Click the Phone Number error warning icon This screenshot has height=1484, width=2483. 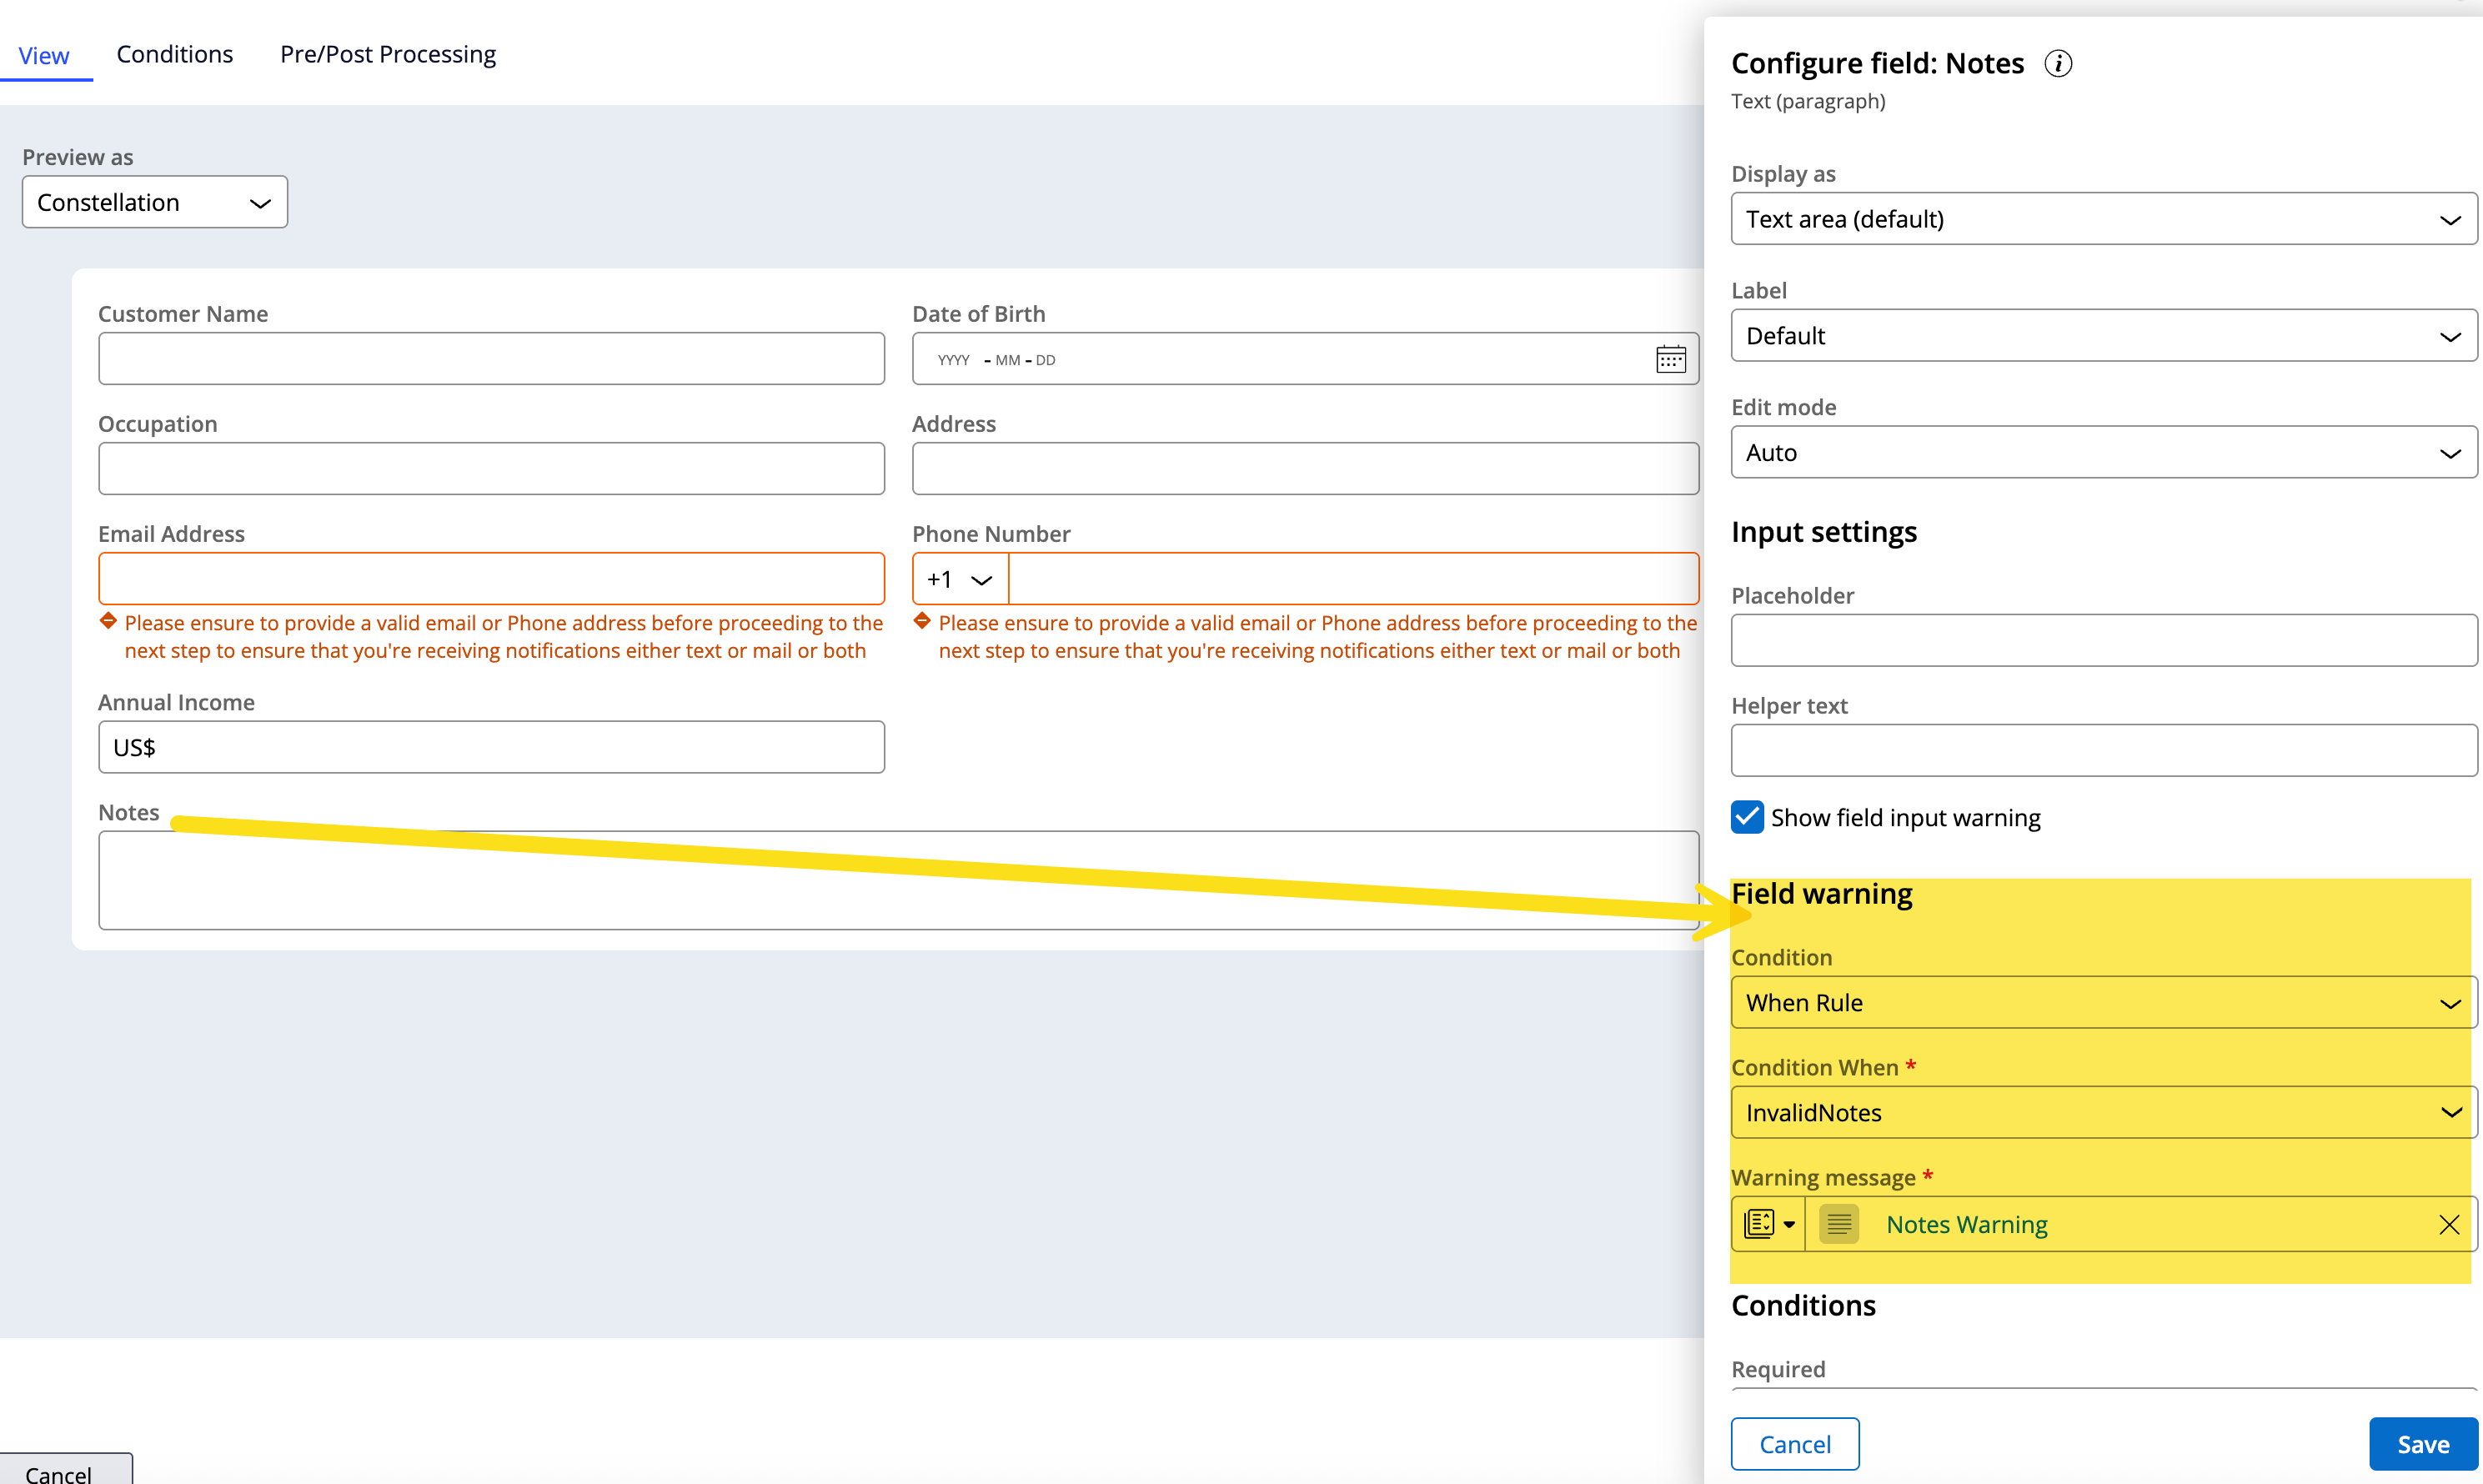coord(922,621)
